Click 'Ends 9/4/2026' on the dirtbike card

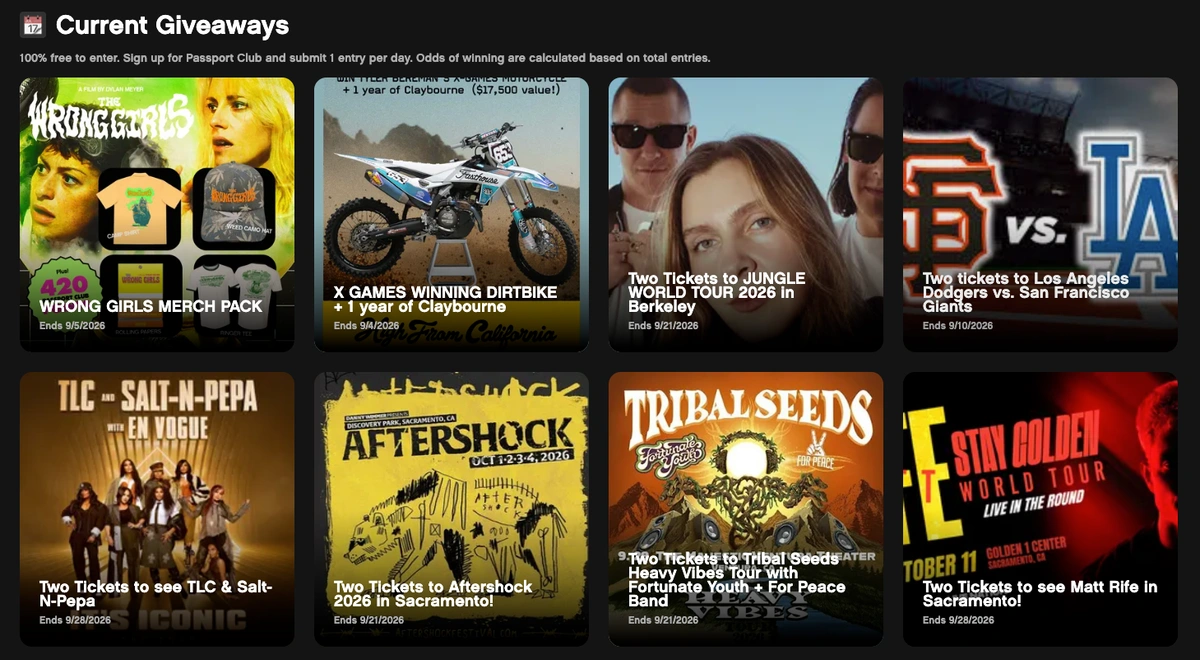click(366, 325)
